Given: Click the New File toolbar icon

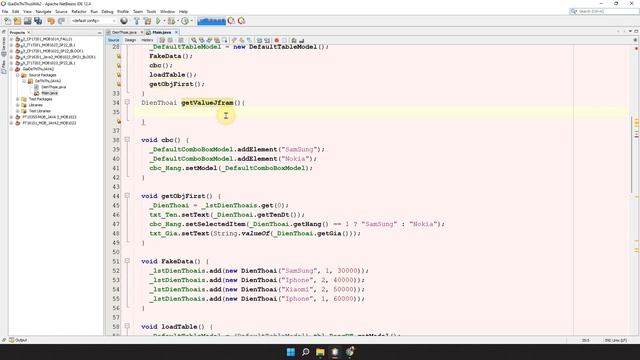Looking at the screenshot, I should pos(8,21).
